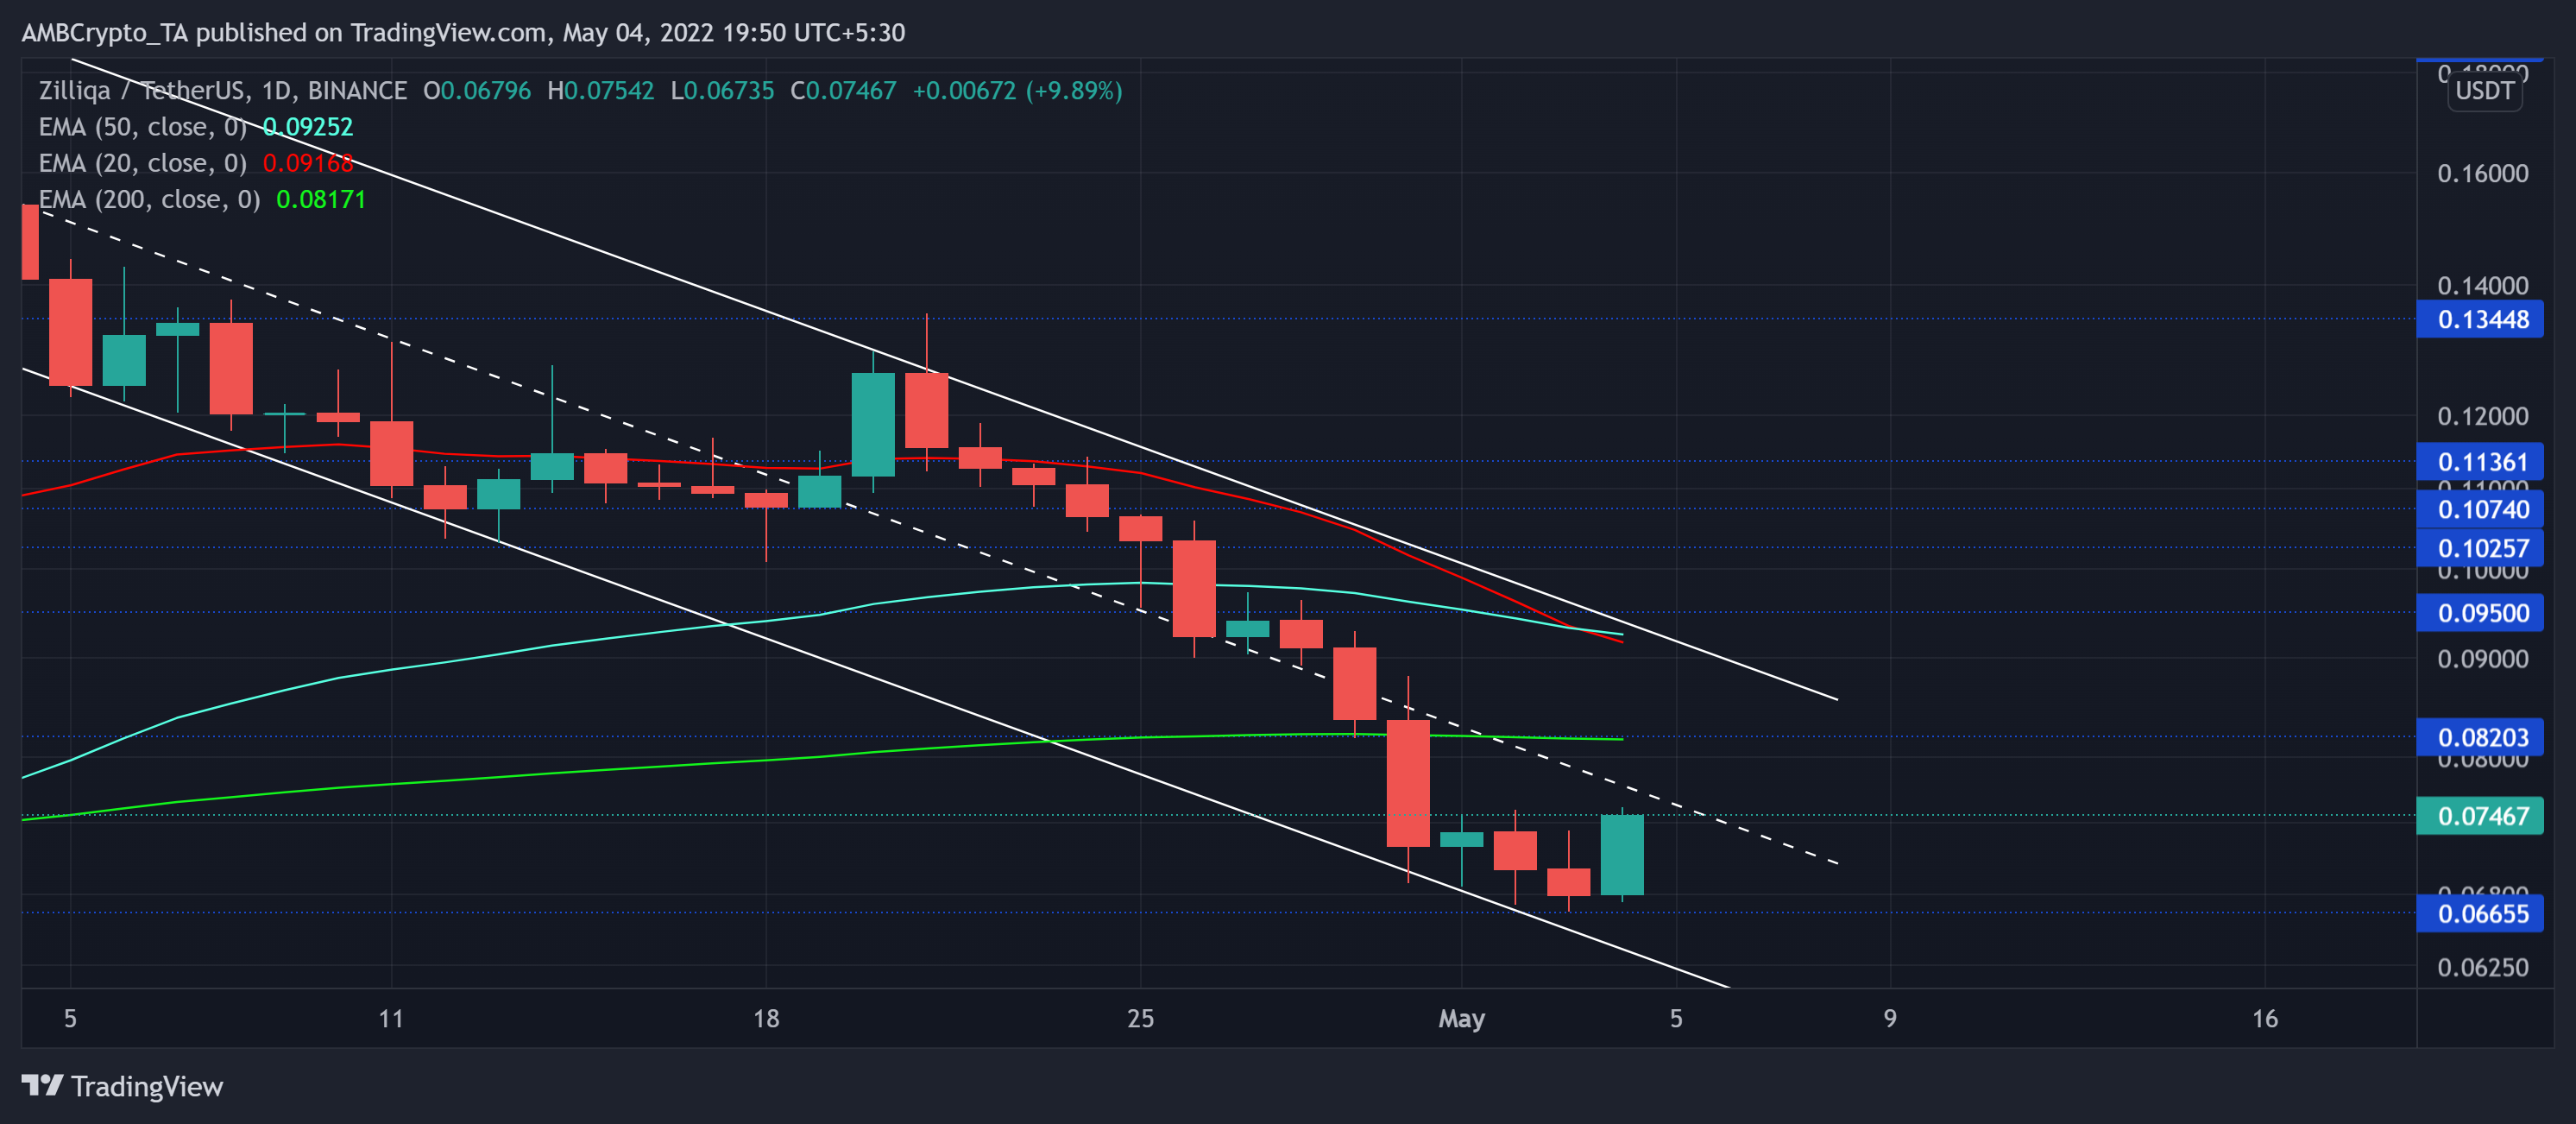
Task: Click the EMA 200 indicator legend
Action: tap(202, 199)
